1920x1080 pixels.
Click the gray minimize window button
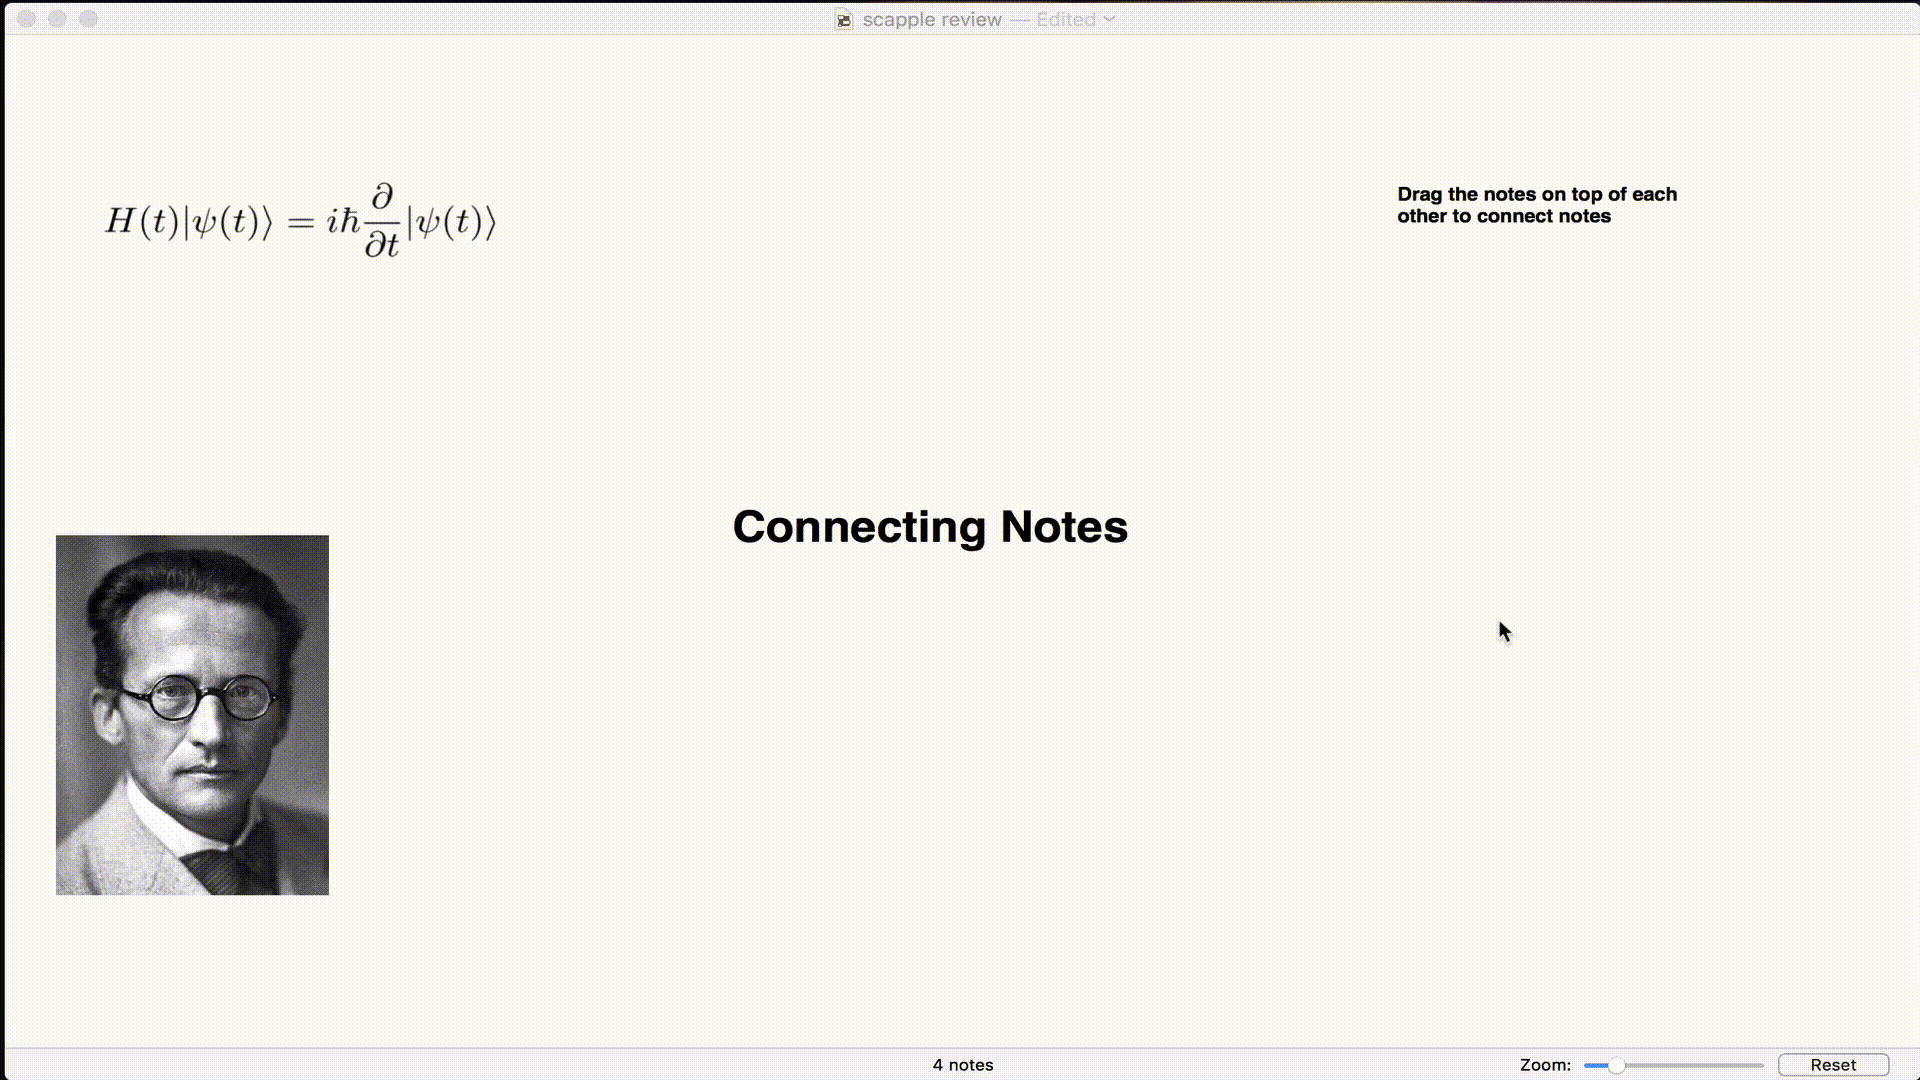click(57, 19)
